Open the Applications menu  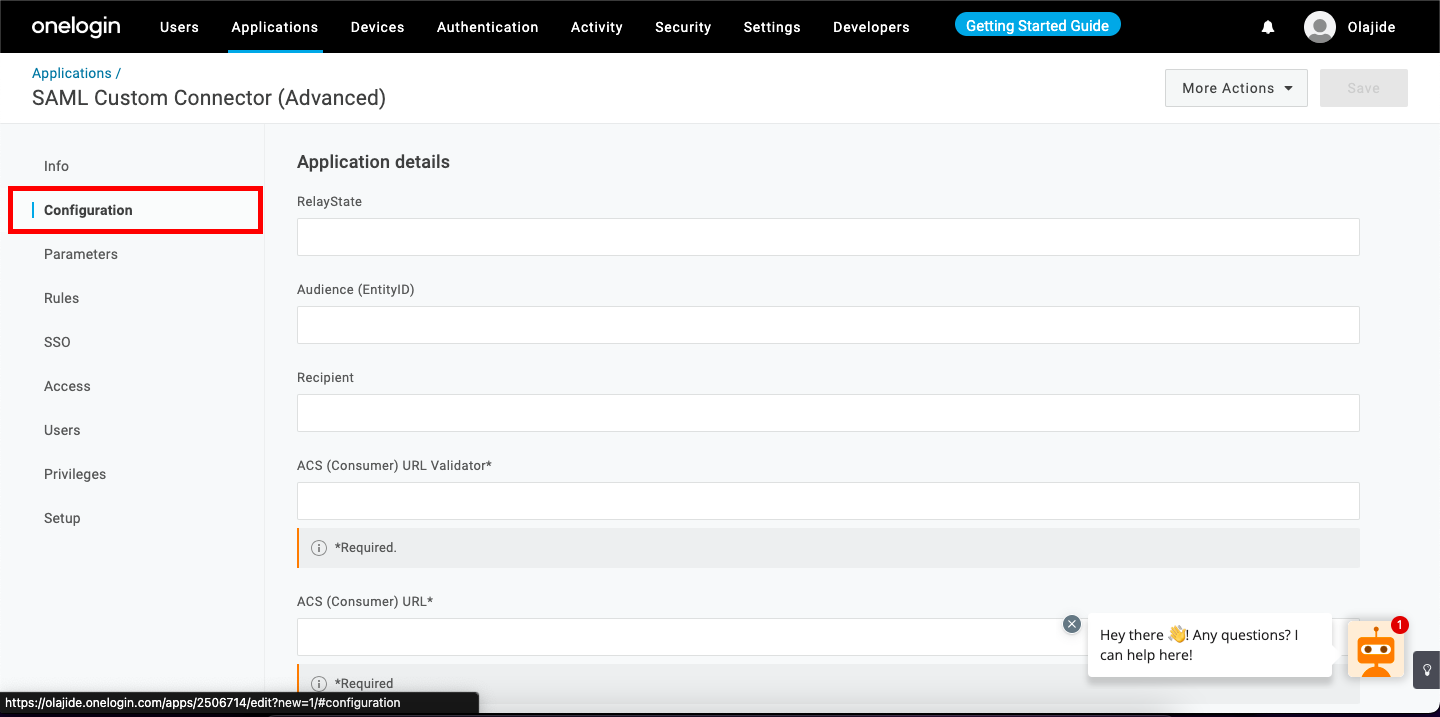click(275, 27)
